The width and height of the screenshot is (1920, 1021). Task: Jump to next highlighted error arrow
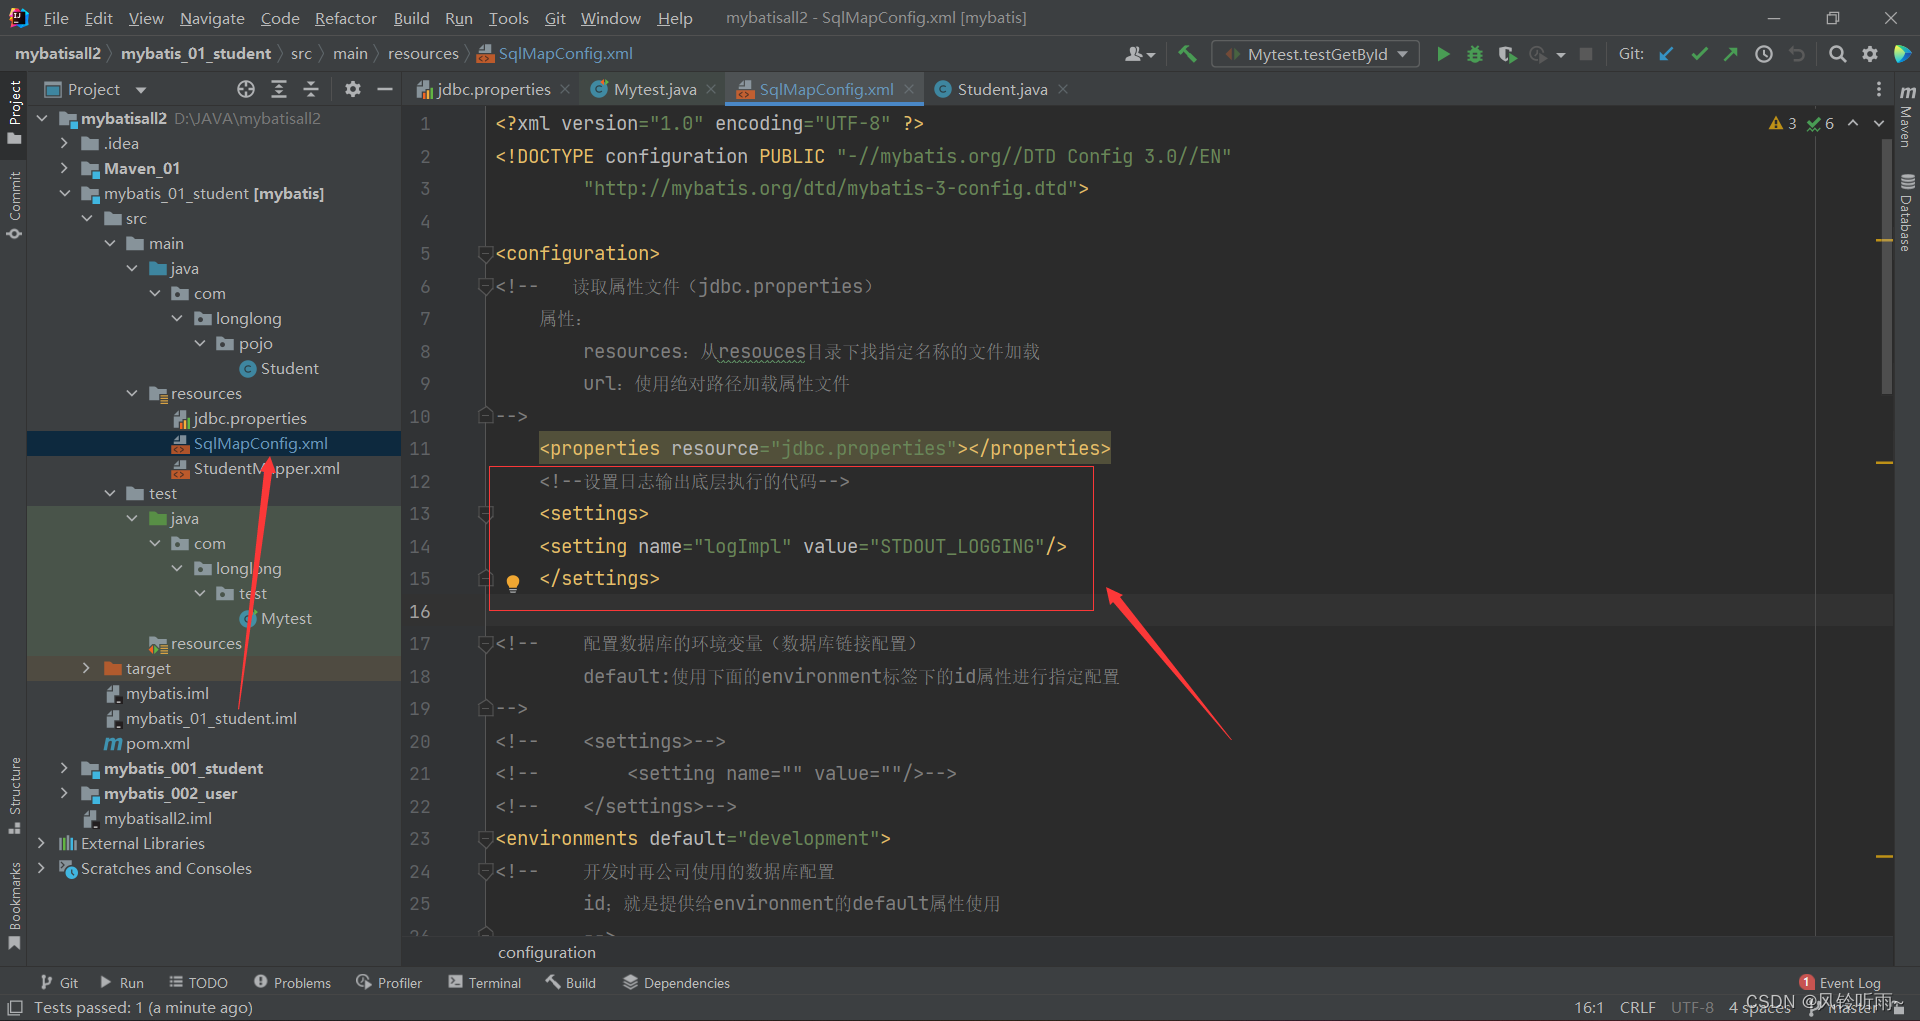1879,123
